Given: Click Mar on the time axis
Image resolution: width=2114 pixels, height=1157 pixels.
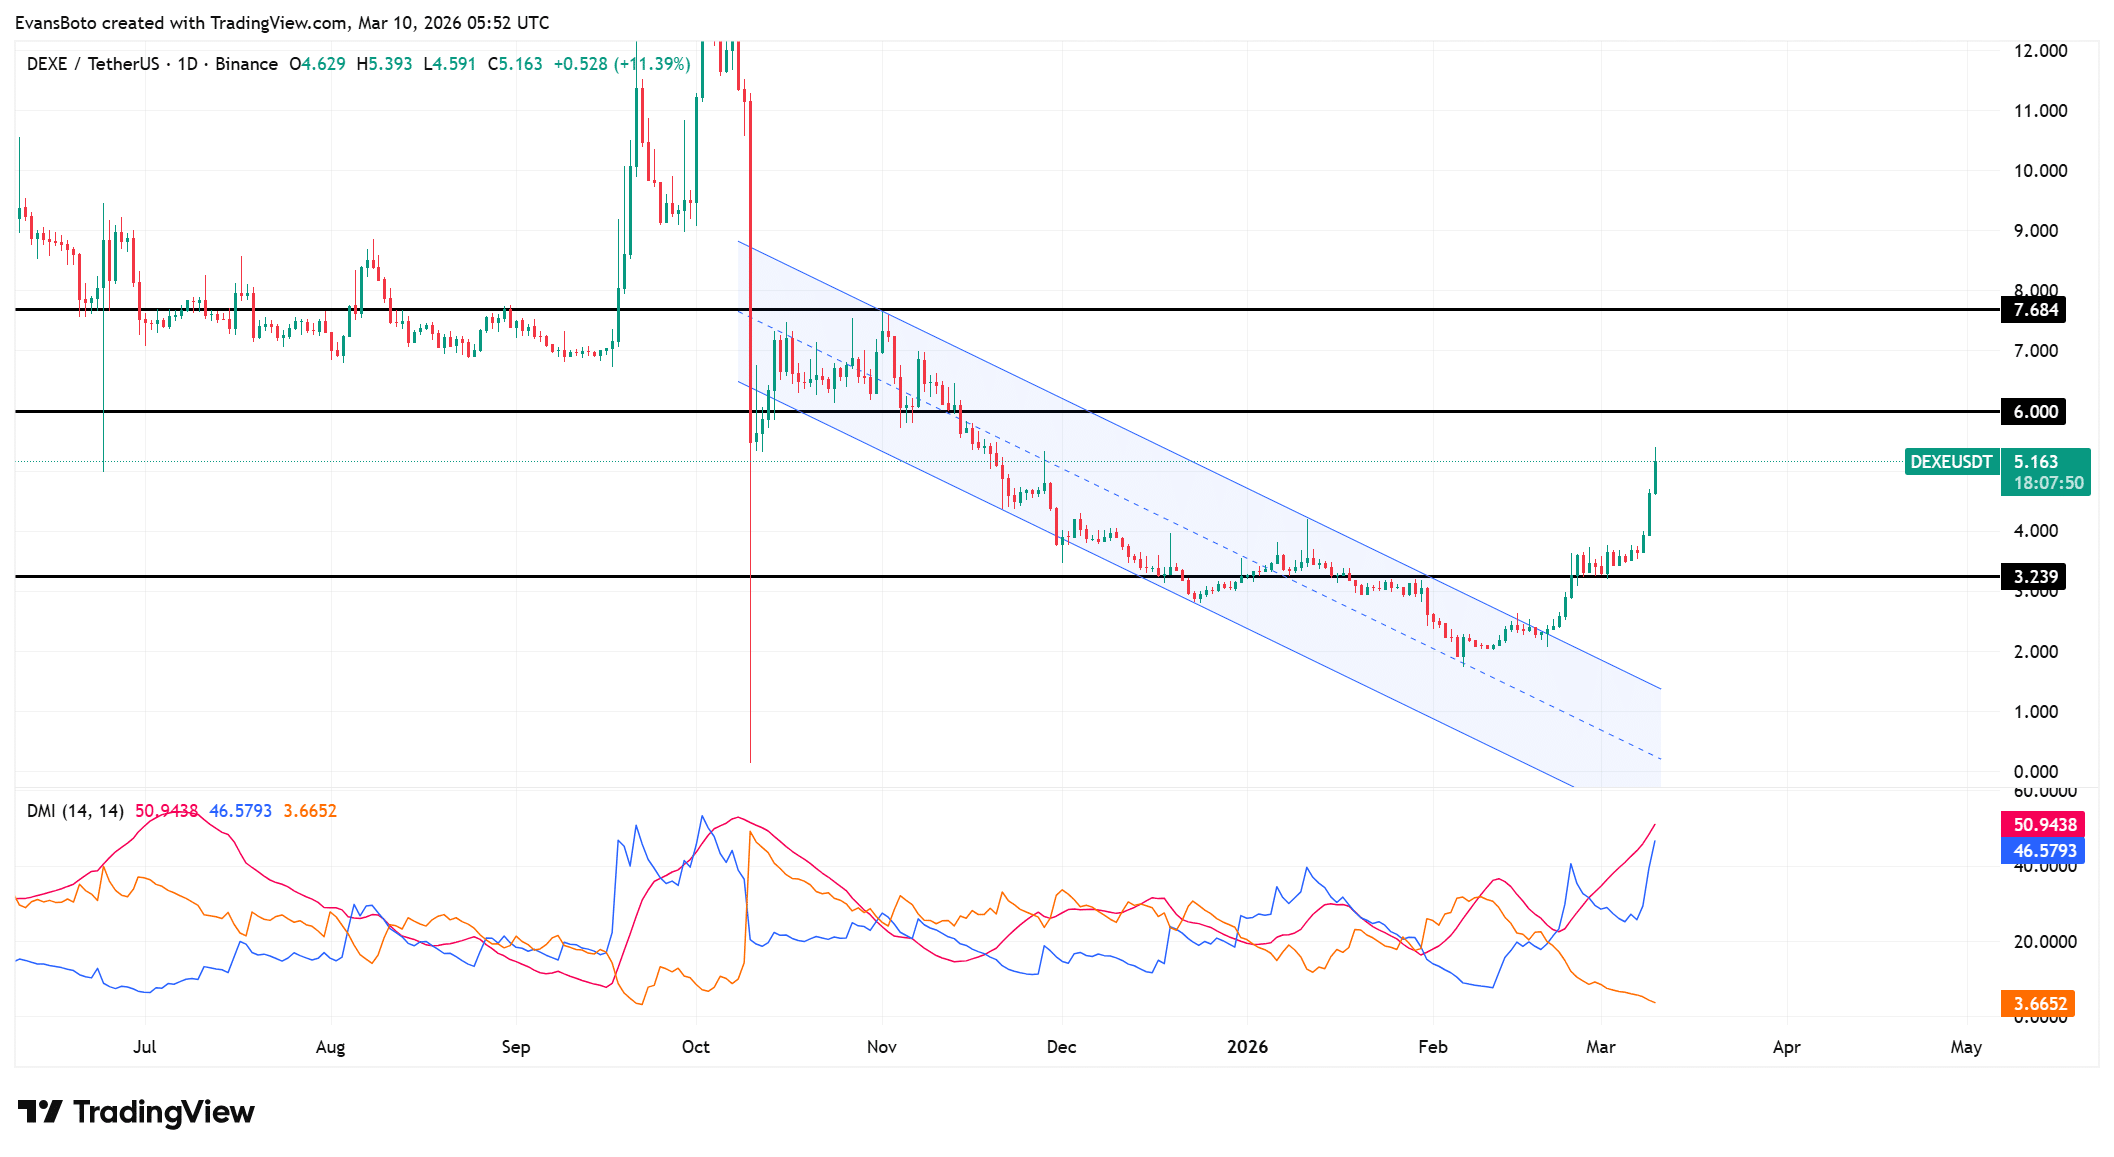Looking at the screenshot, I should [1601, 1047].
